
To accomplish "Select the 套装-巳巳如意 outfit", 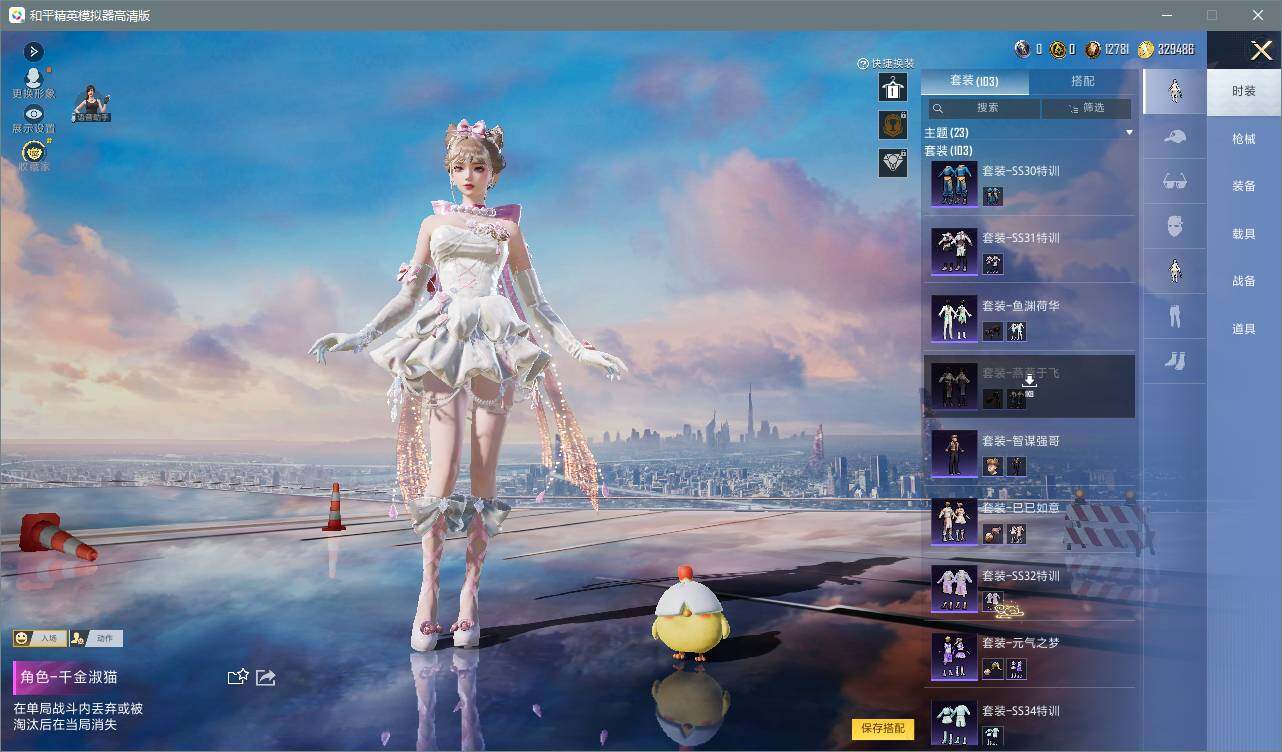I will click(x=1029, y=520).
